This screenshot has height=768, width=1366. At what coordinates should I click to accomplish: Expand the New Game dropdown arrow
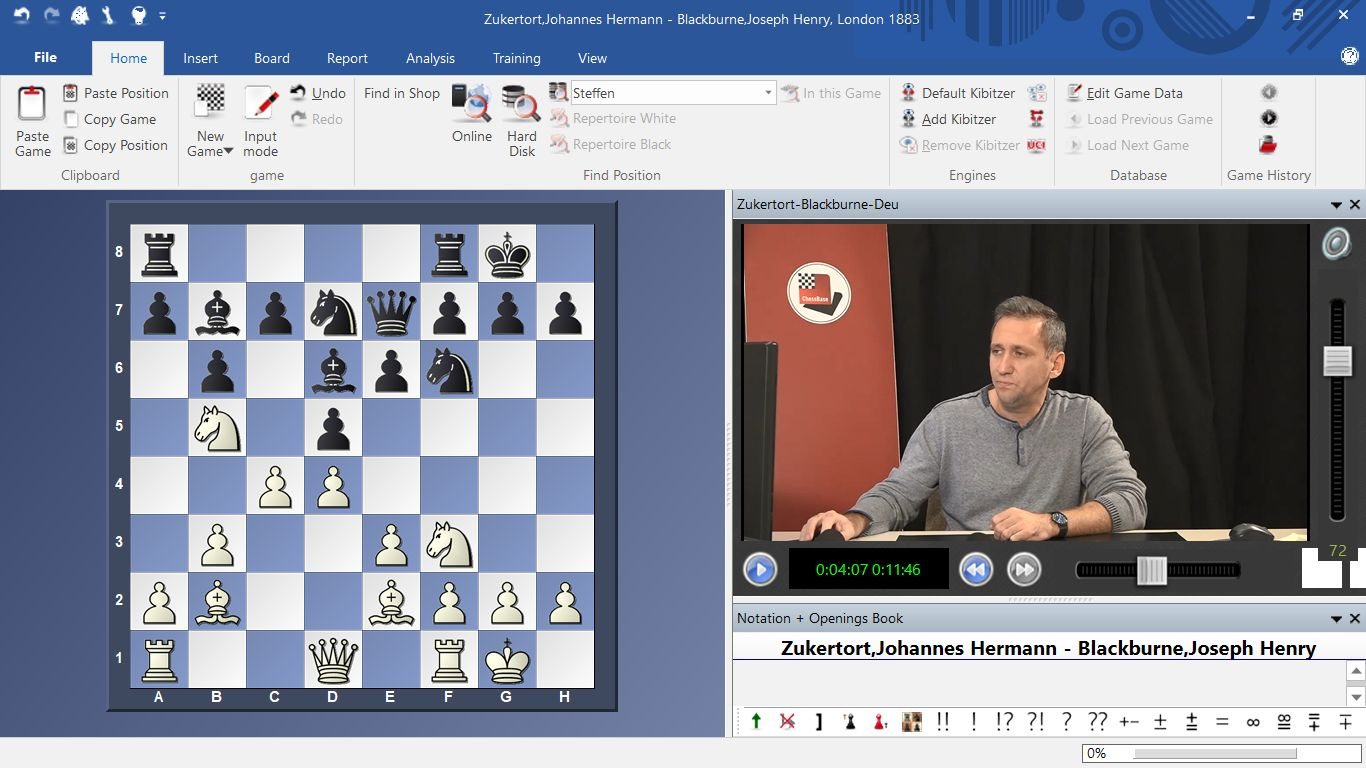[228, 152]
